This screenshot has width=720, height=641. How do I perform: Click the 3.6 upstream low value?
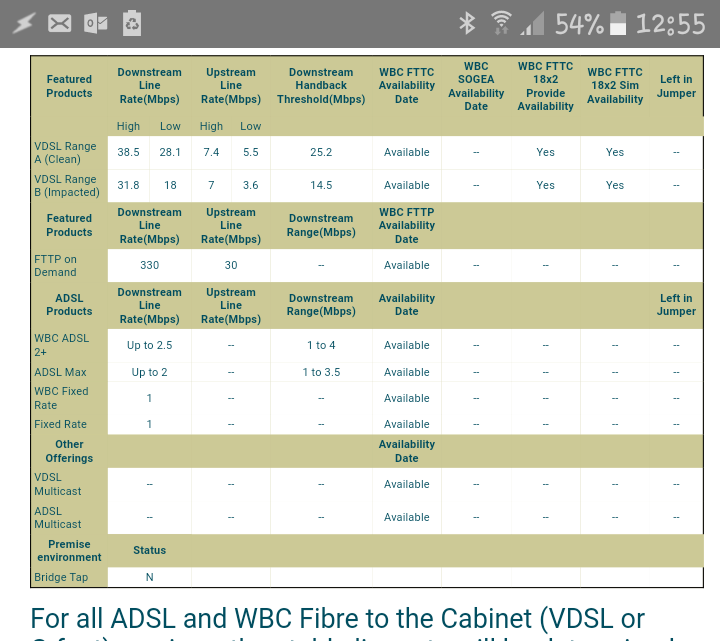click(251, 185)
